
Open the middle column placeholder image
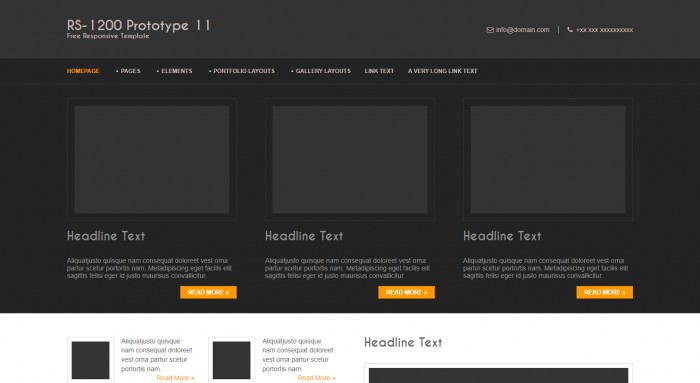pyautogui.click(x=350, y=159)
